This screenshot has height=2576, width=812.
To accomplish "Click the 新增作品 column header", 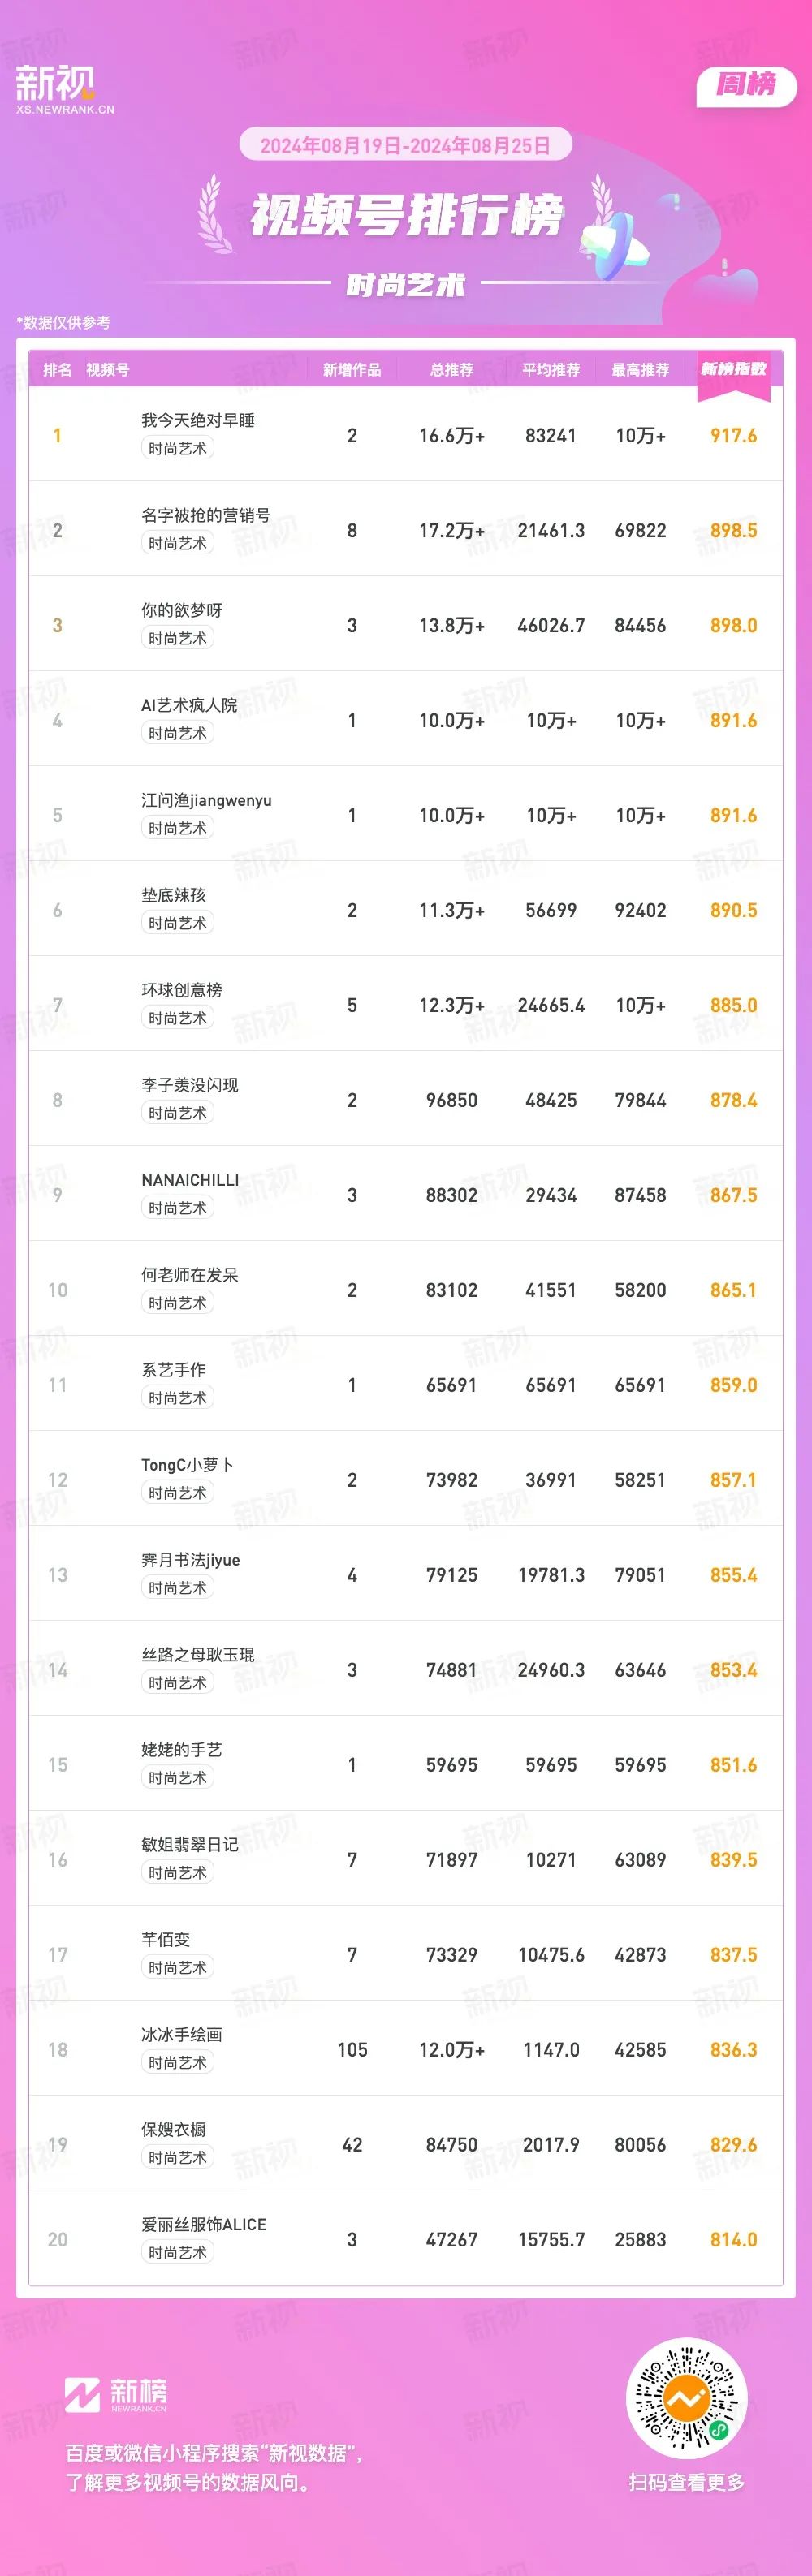I will pyautogui.click(x=352, y=370).
